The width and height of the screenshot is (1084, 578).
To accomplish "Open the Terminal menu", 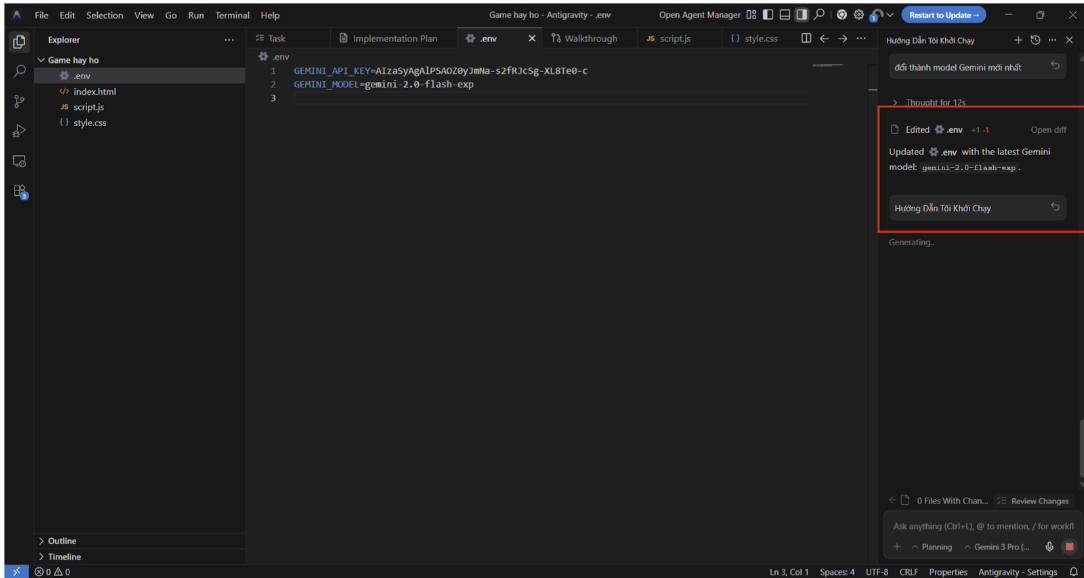I will tap(232, 15).
